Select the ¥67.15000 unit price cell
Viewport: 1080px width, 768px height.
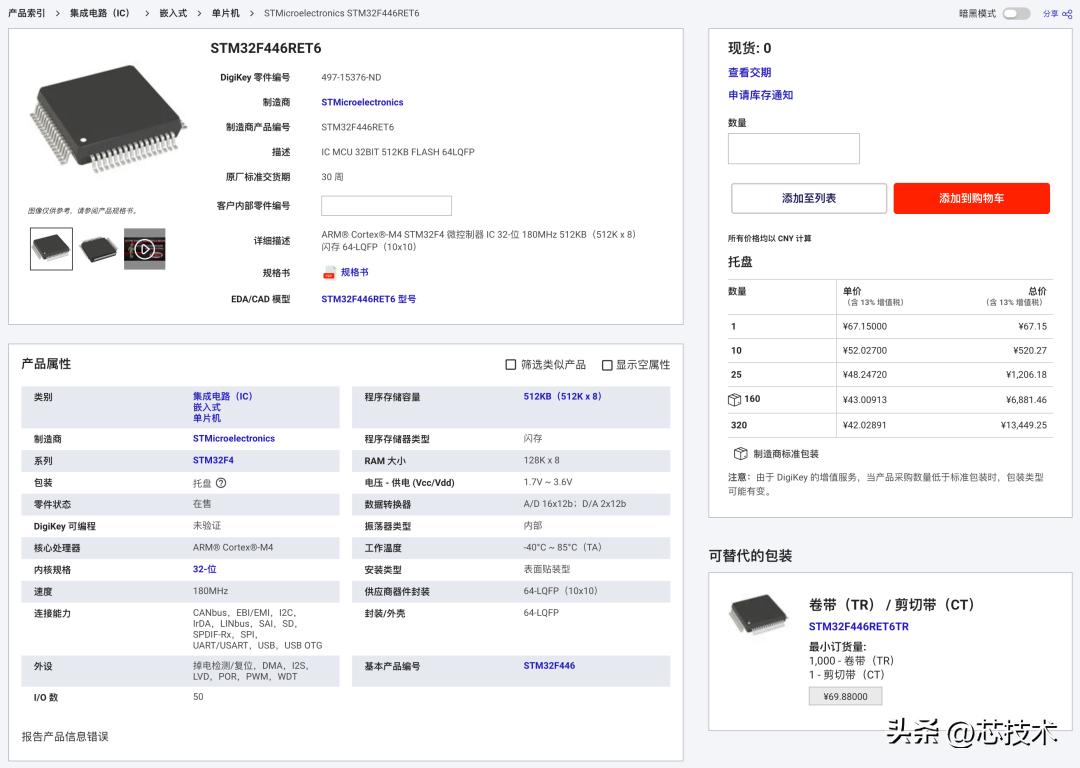[x=864, y=326]
